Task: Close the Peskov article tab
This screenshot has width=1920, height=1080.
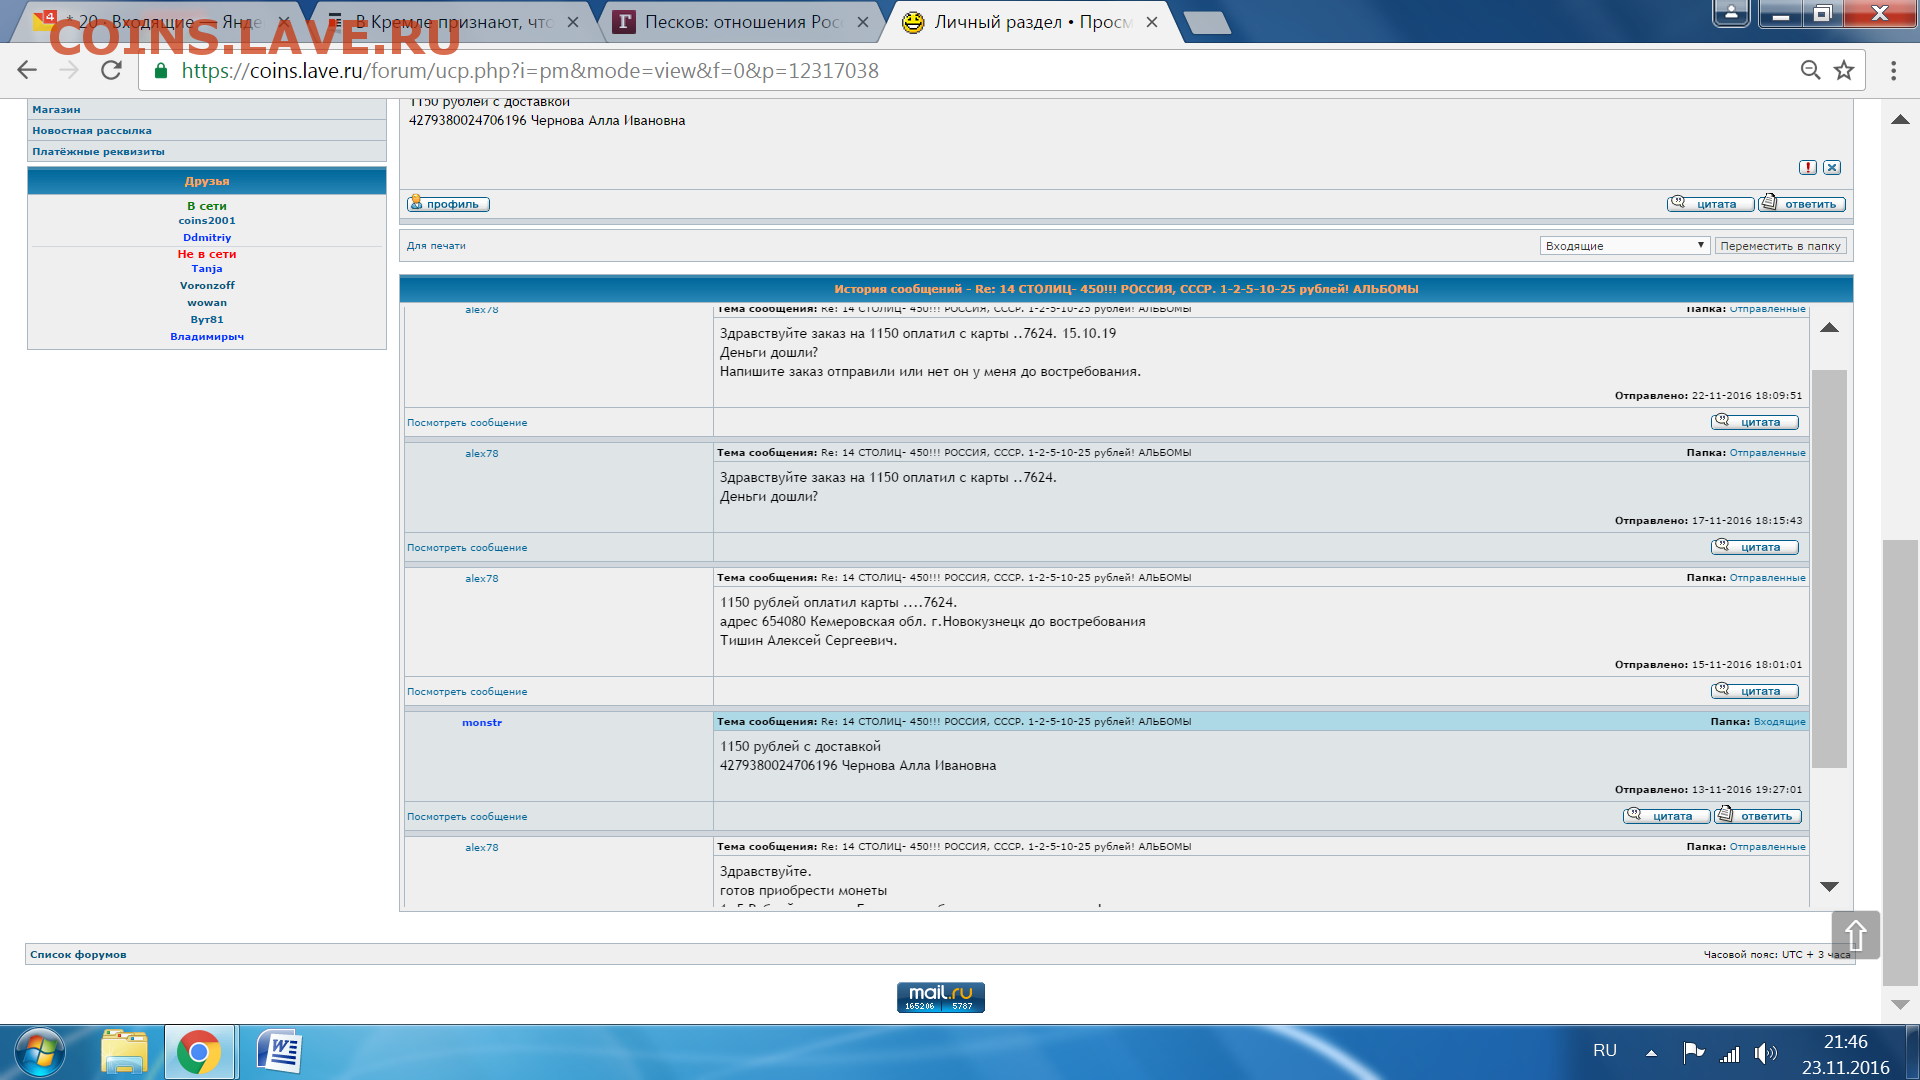Action: tap(863, 22)
